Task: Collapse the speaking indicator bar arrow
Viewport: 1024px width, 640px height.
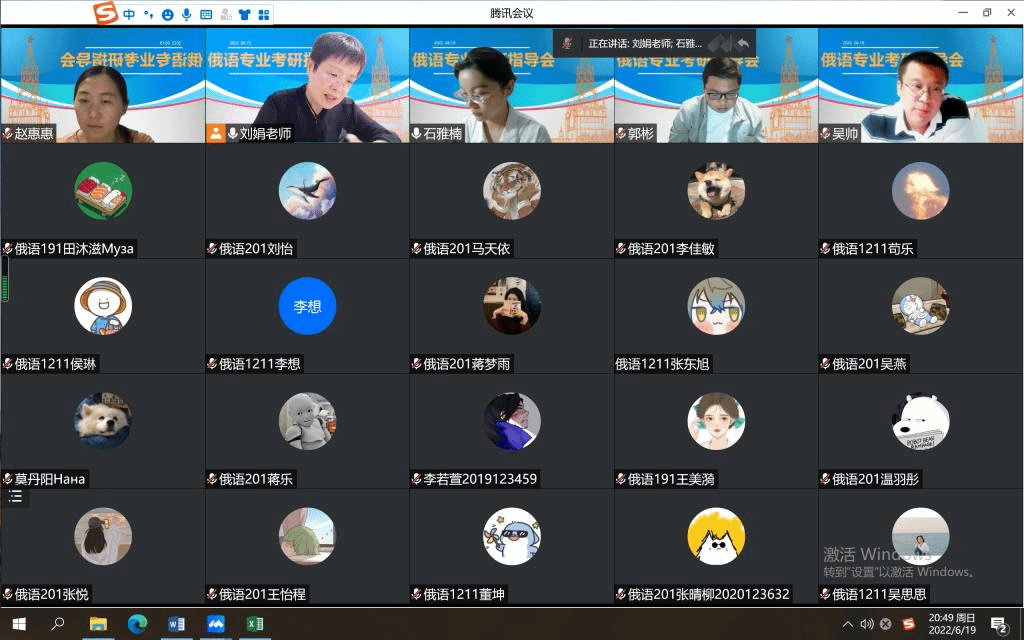Action: pos(742,44)
